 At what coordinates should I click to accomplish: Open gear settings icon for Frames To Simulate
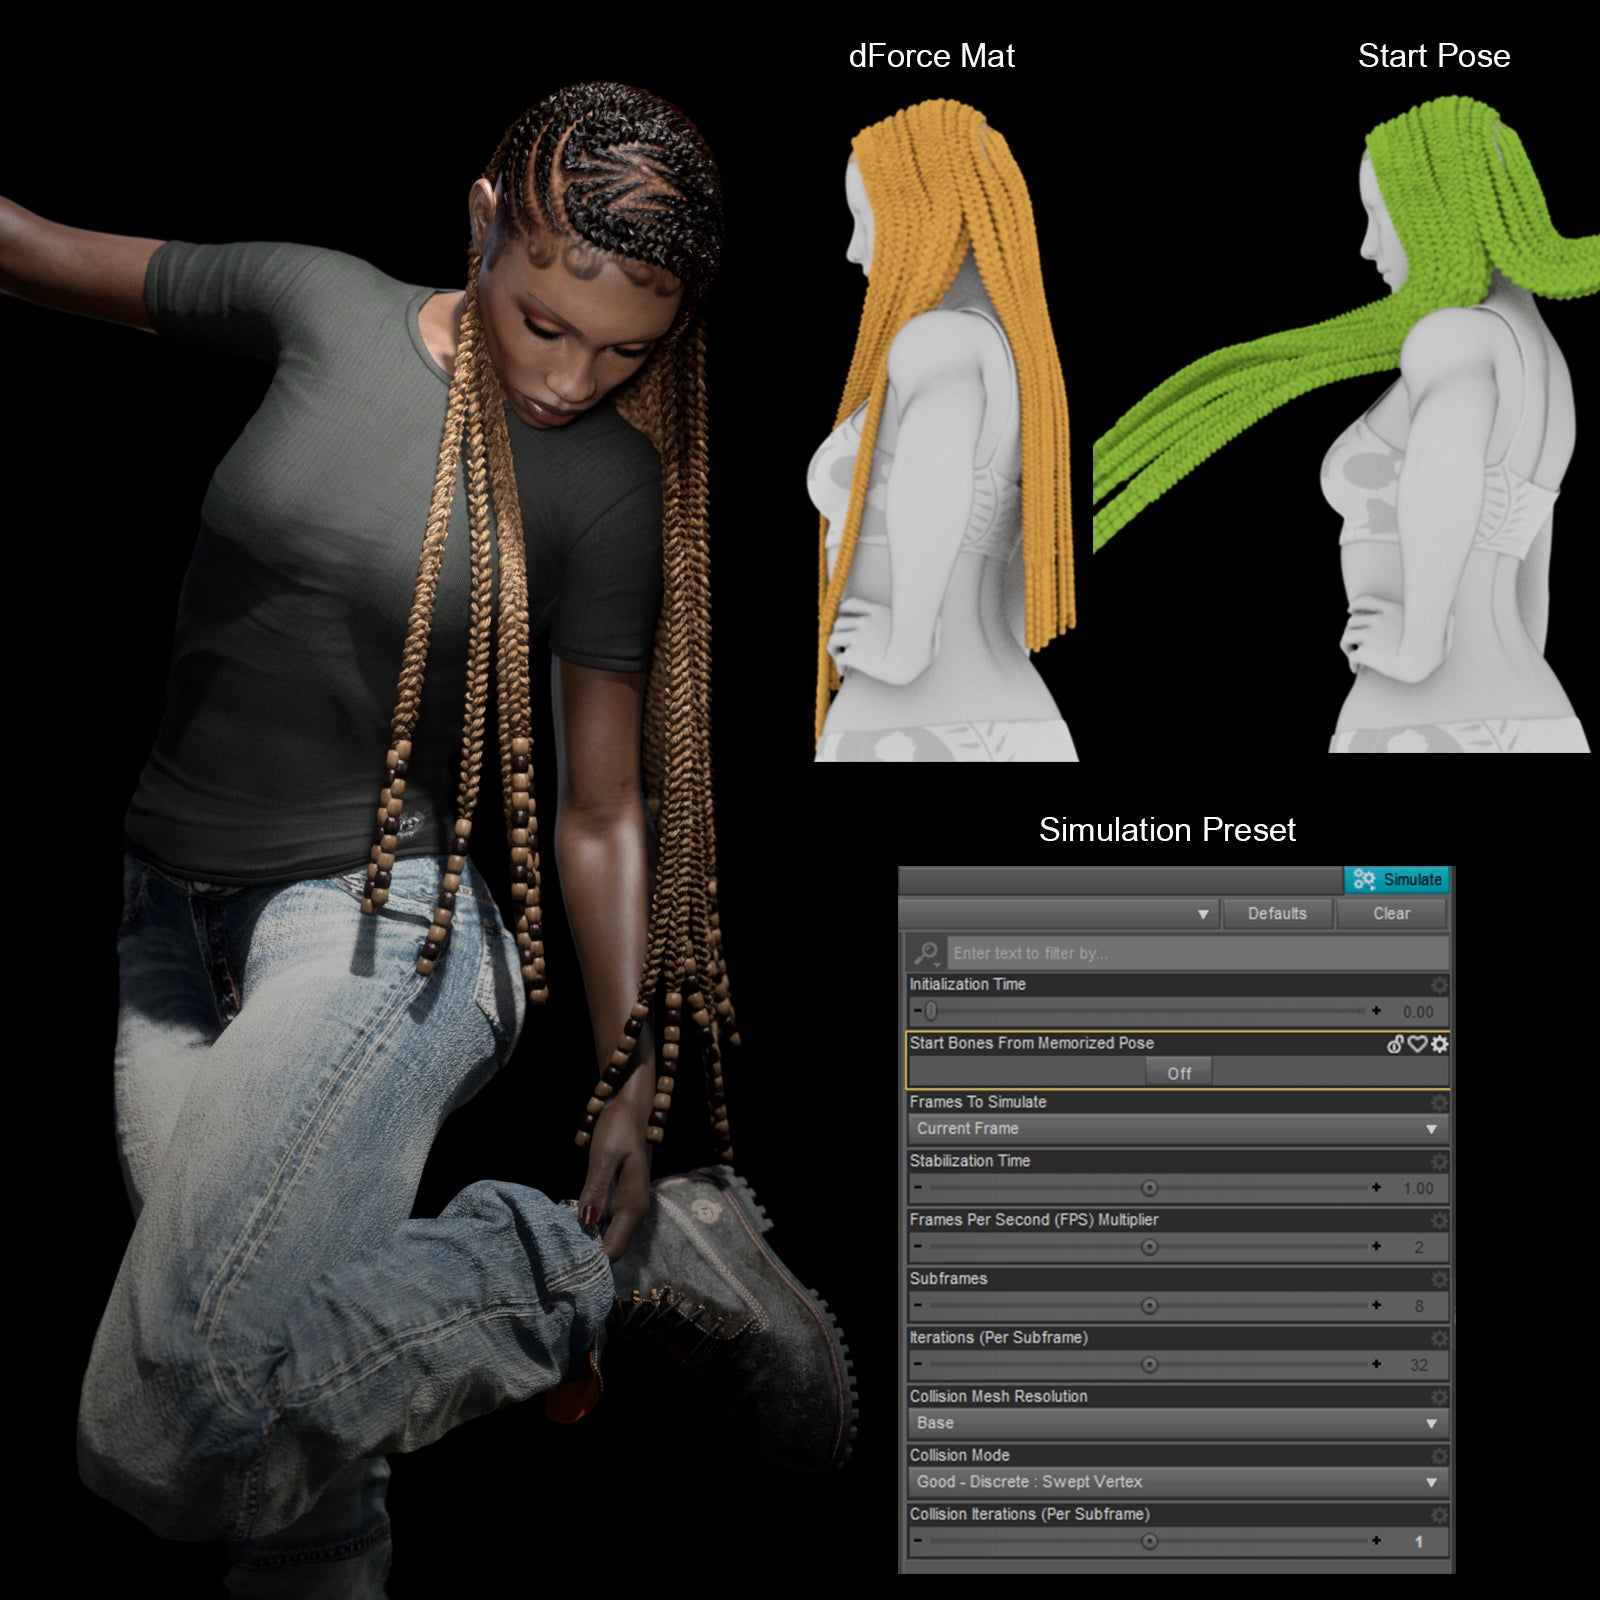(1438, 1102)
